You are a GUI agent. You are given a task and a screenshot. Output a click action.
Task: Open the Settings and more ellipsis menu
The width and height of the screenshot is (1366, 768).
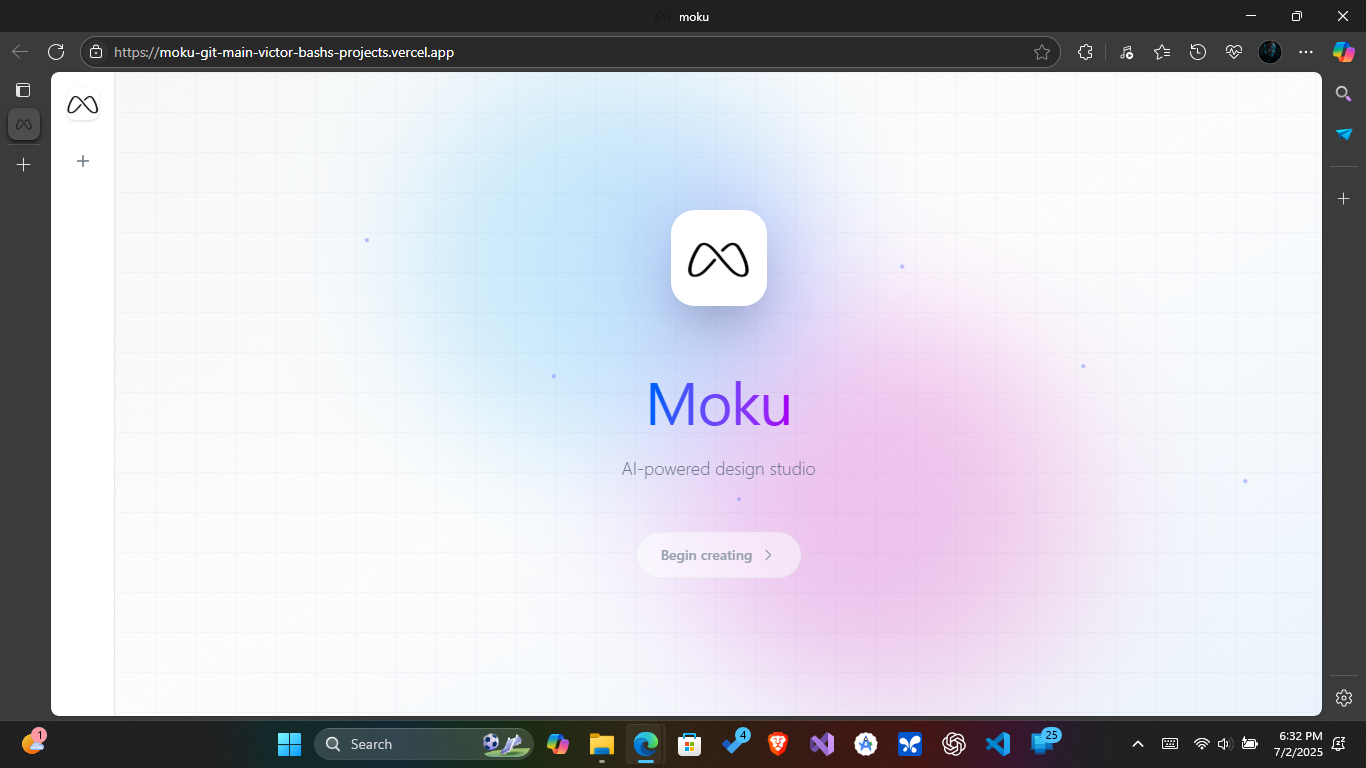[x=1306, y=52]
